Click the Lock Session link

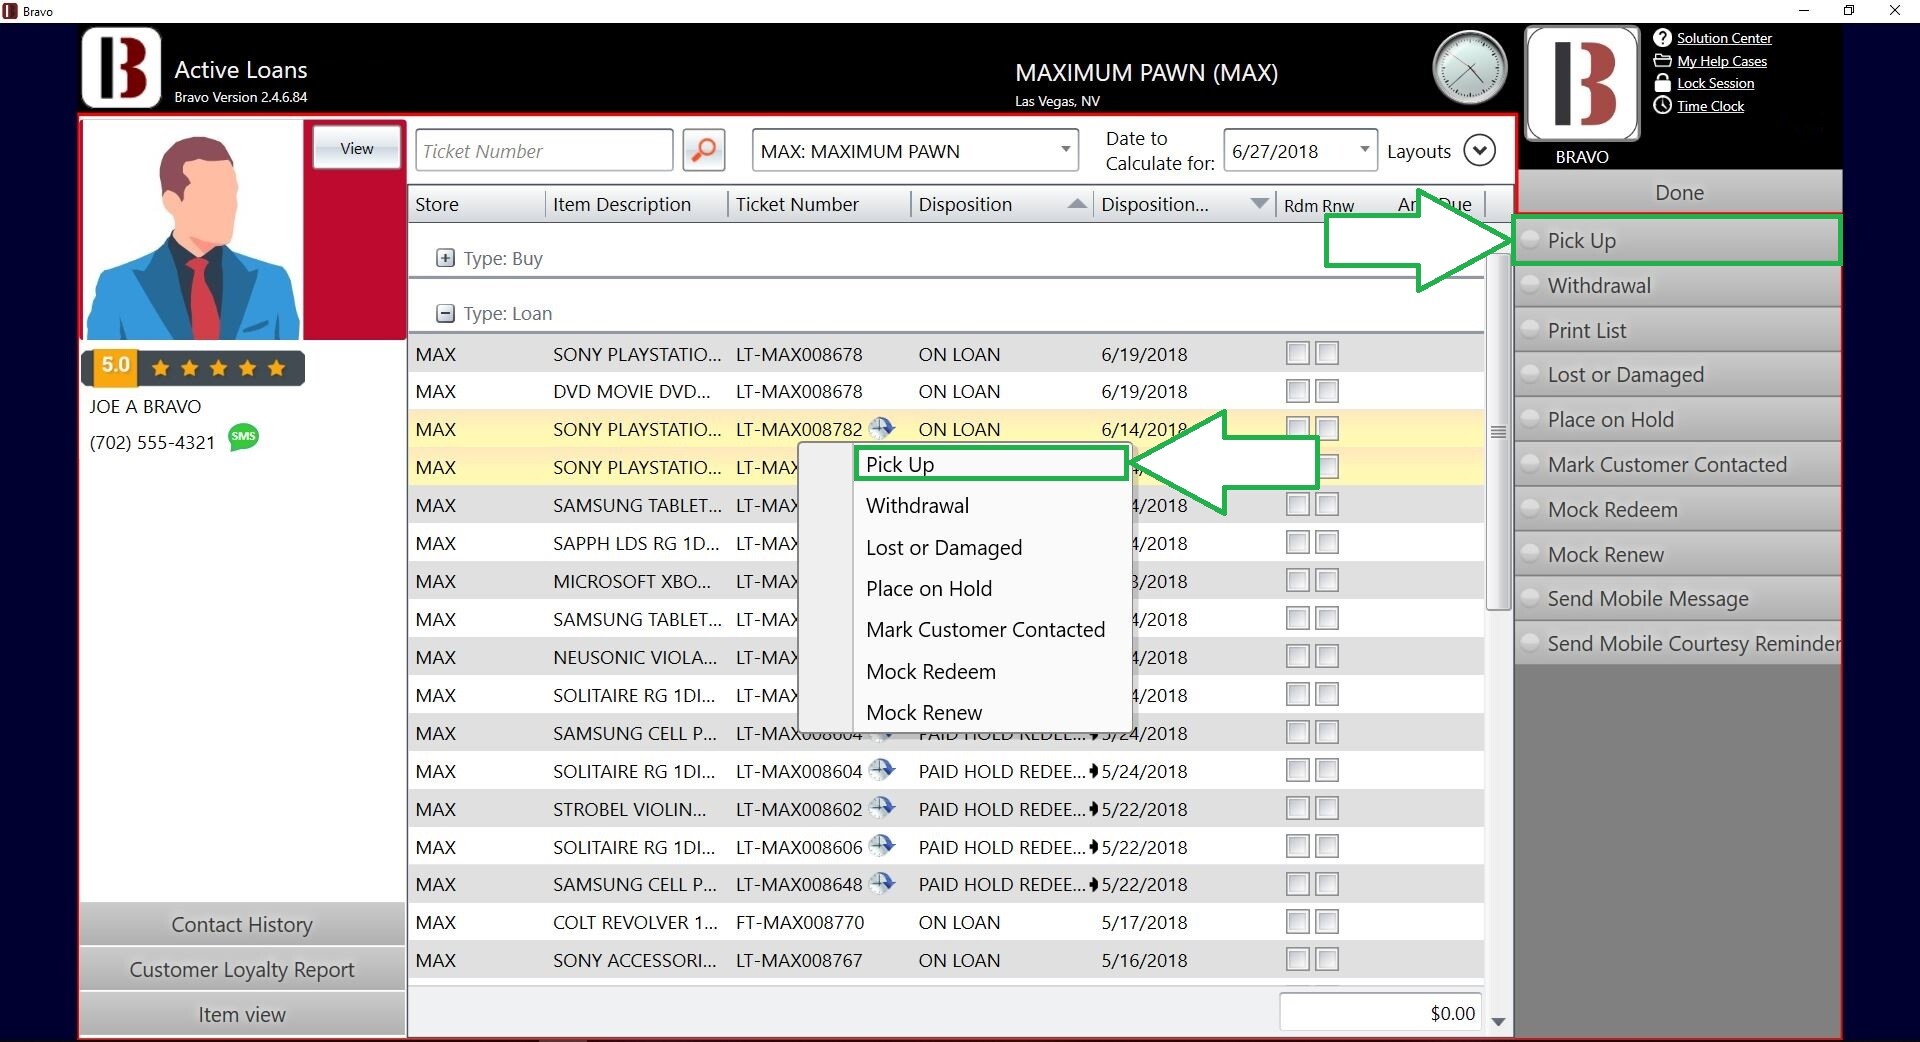pyautogui.click(x=1715, y=83)
